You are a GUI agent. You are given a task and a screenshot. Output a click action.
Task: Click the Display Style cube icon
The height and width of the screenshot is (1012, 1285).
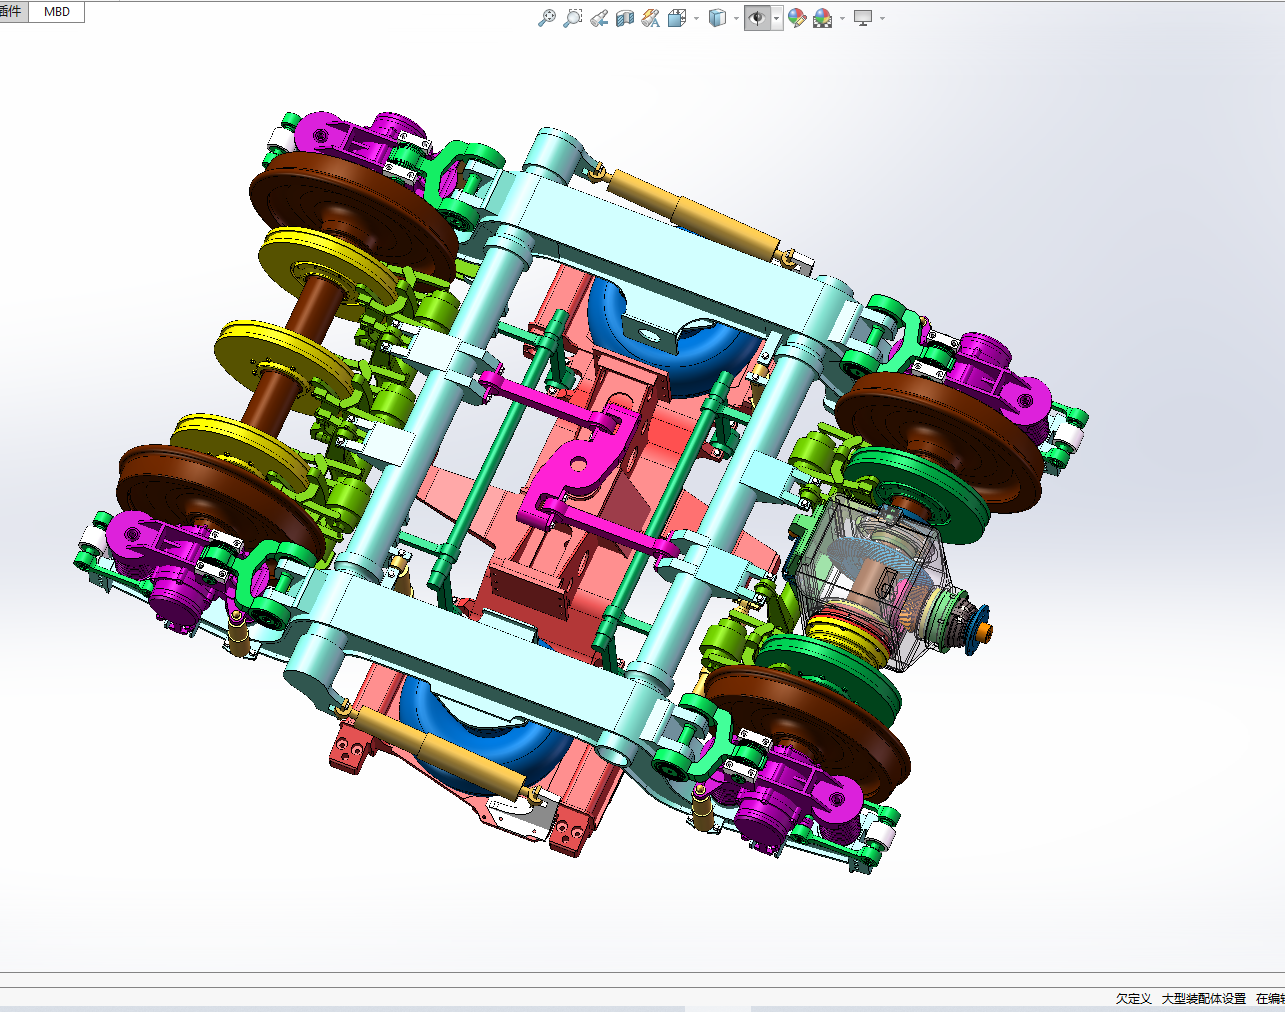pyautogui.click(x=717, y=18)
